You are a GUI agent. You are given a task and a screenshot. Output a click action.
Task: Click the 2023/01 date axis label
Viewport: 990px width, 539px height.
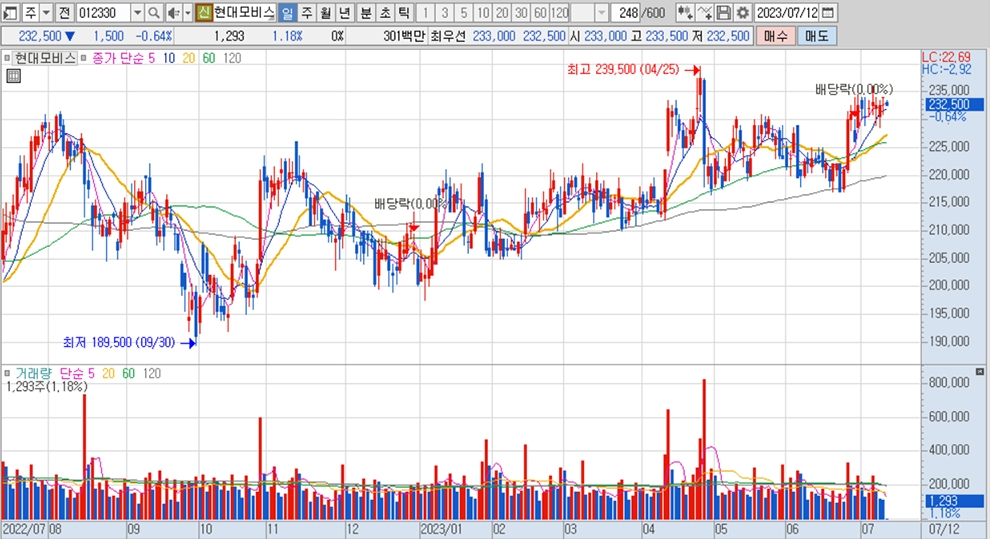441,529
